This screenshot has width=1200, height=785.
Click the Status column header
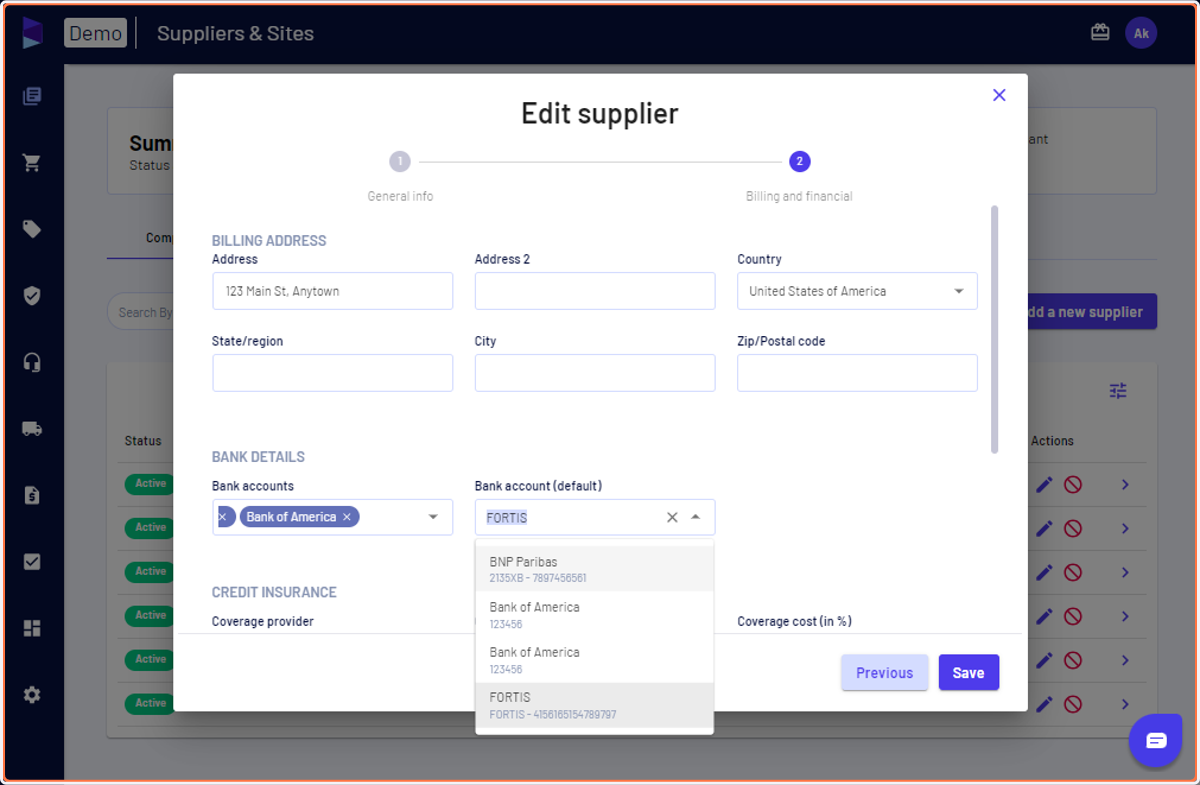(x=143, y=441)
